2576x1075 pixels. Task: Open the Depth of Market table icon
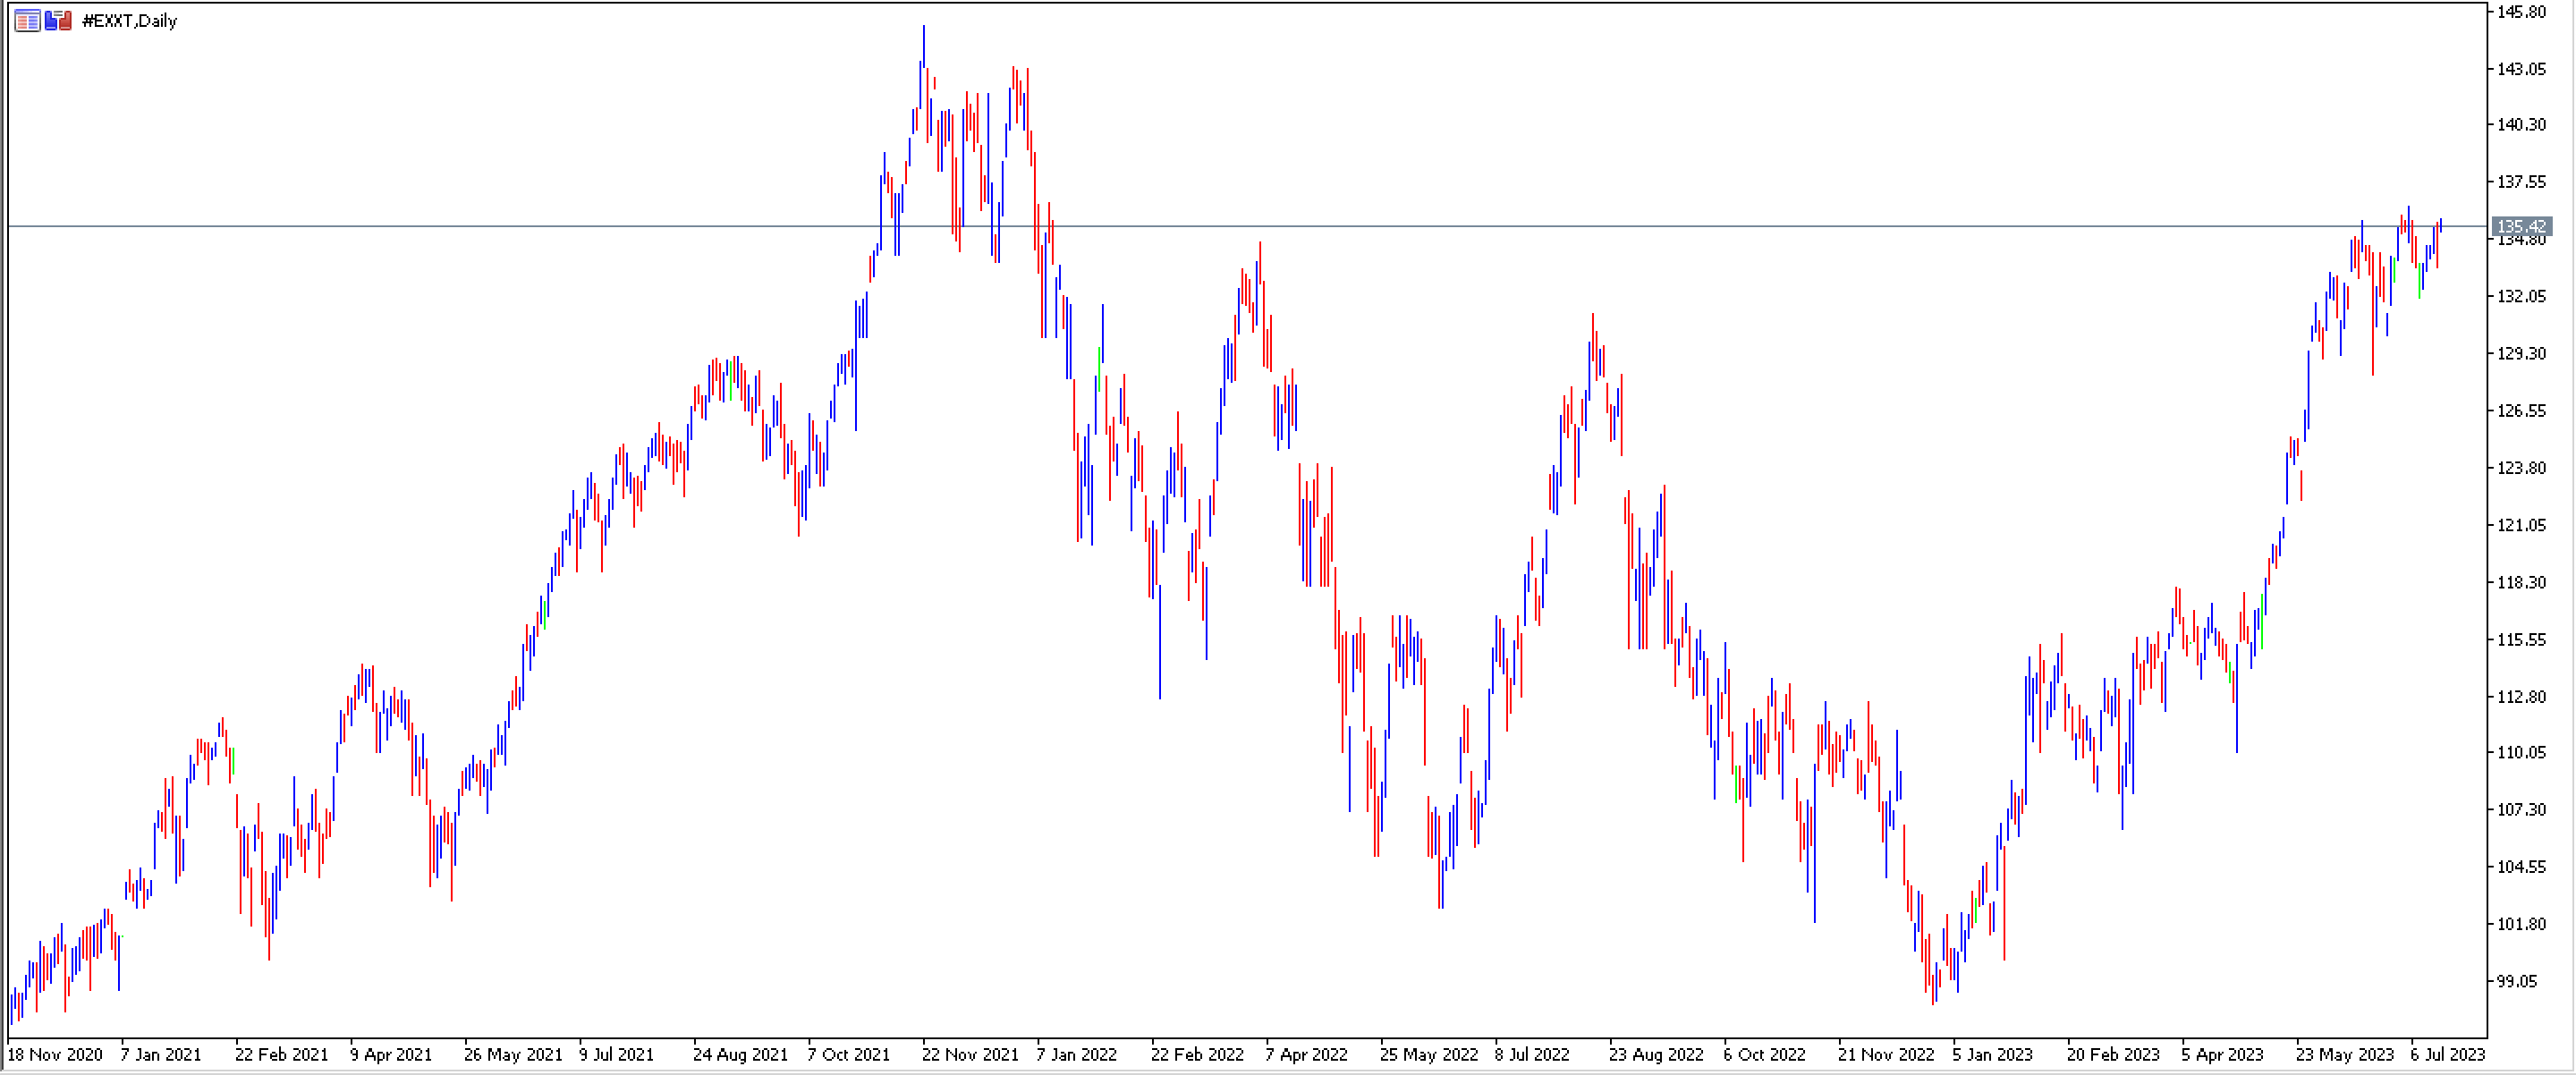(x=27, y=21)
